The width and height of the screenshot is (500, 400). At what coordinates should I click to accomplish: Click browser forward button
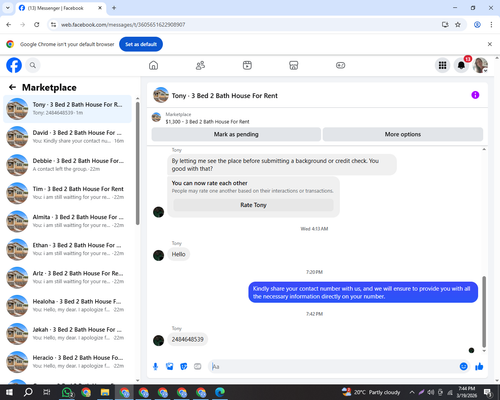tap(23, 25)
